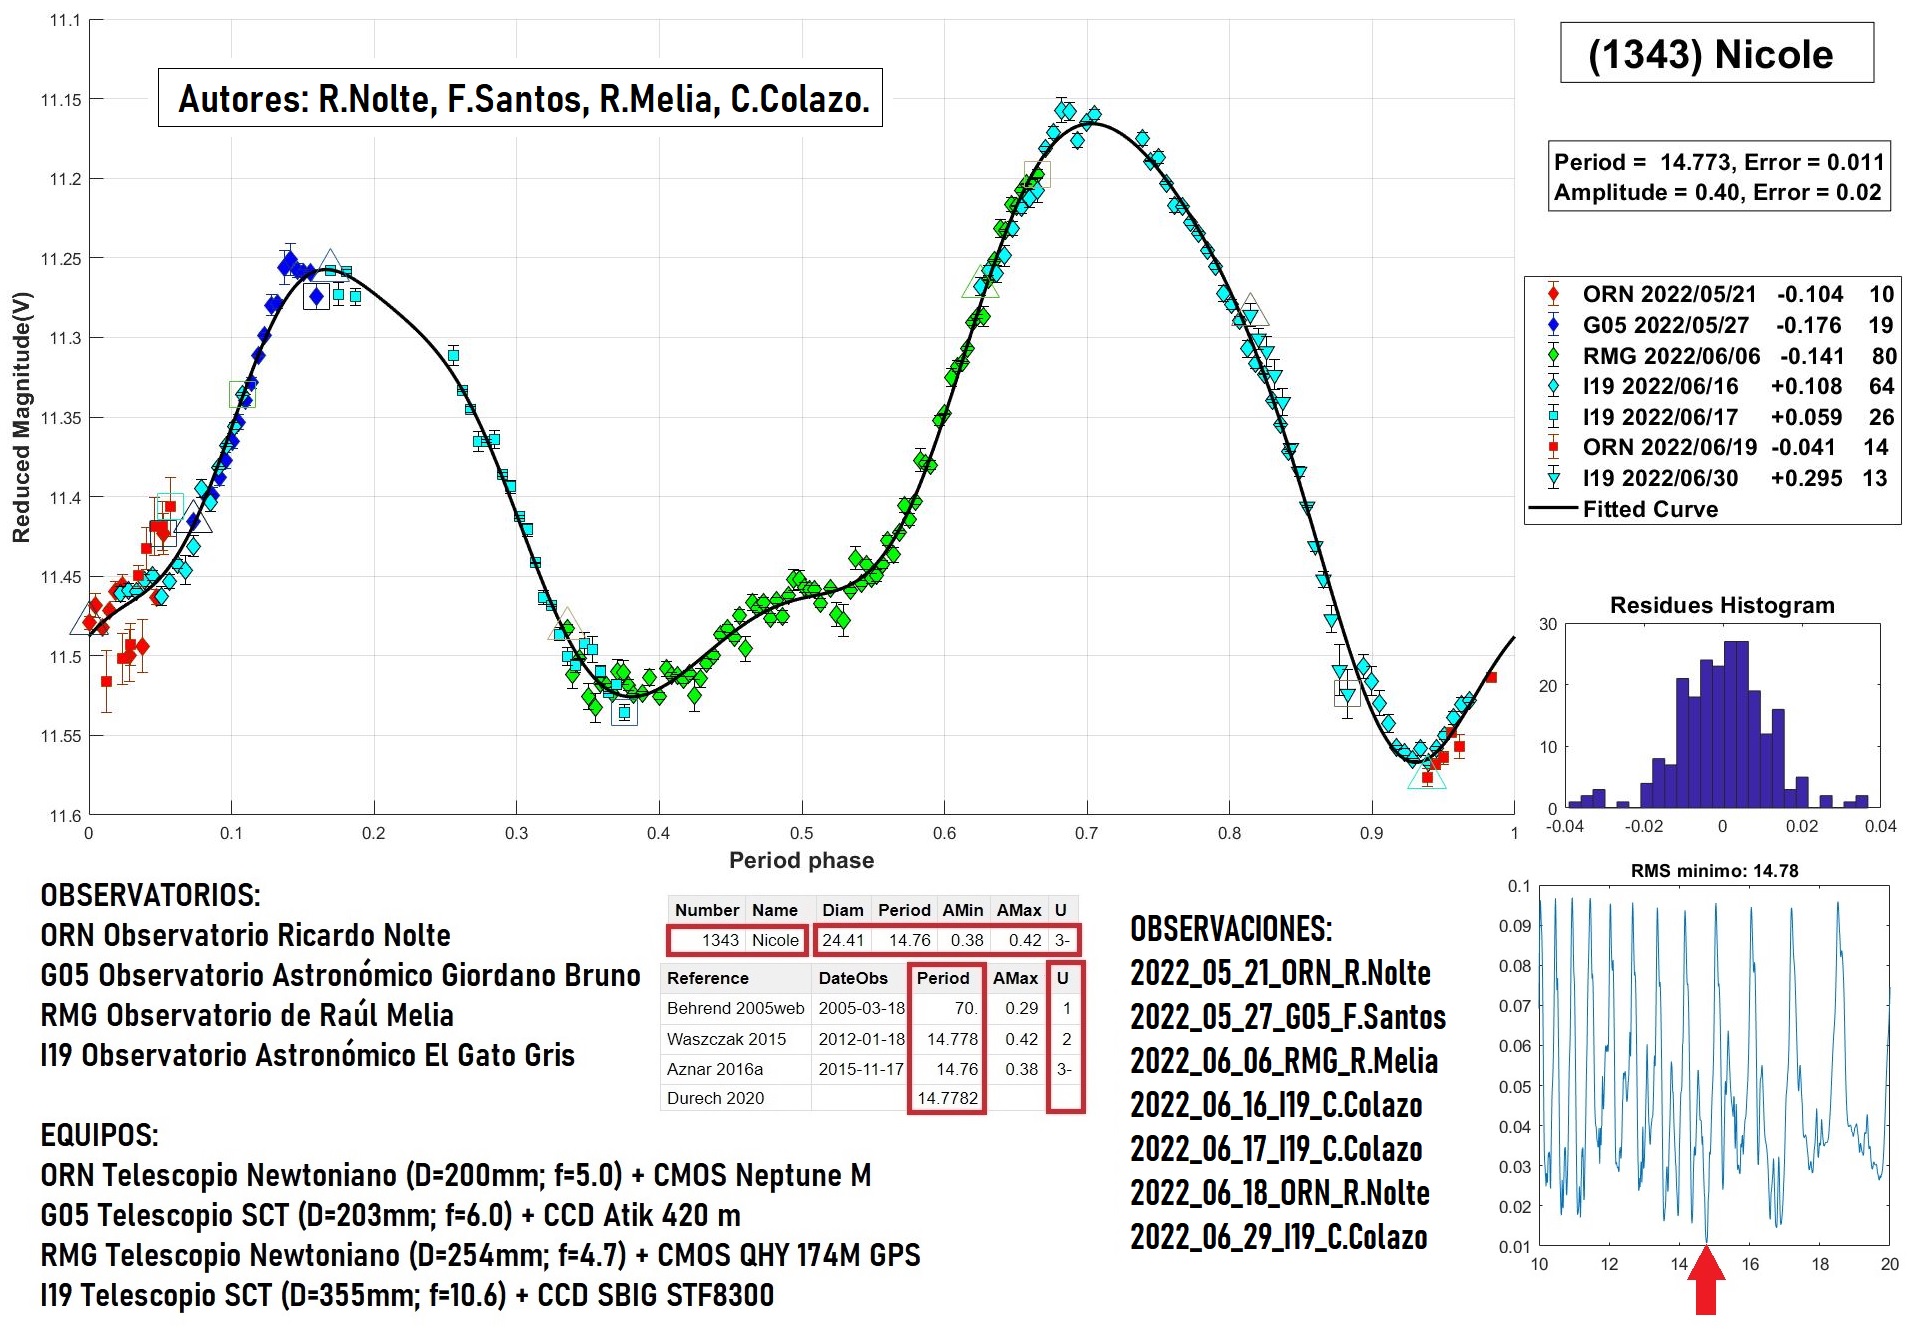Viewport: 1925px width, 1335px height.
Task: Click the (1343) Nicole title box
Action: [x=1716, y=53]
